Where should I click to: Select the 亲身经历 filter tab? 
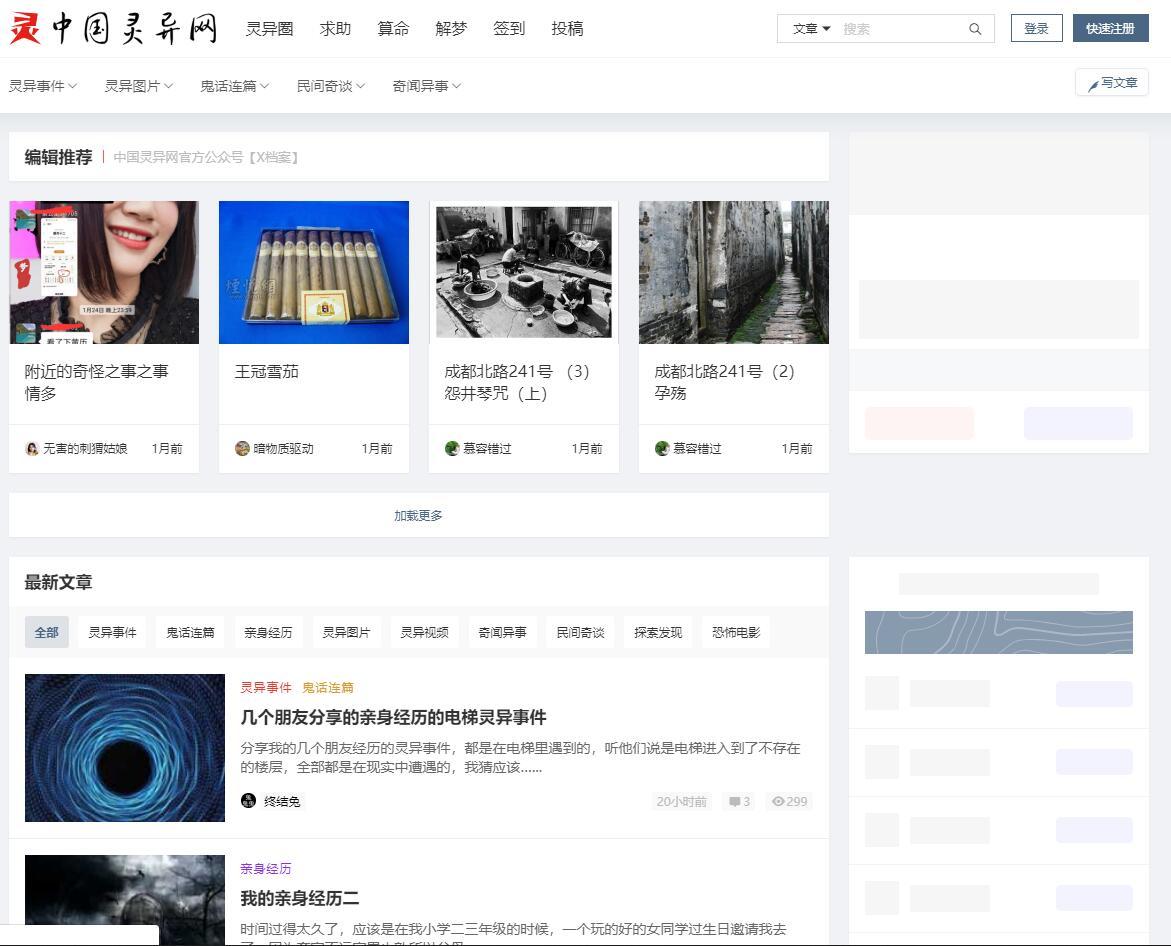click(268, 632)
